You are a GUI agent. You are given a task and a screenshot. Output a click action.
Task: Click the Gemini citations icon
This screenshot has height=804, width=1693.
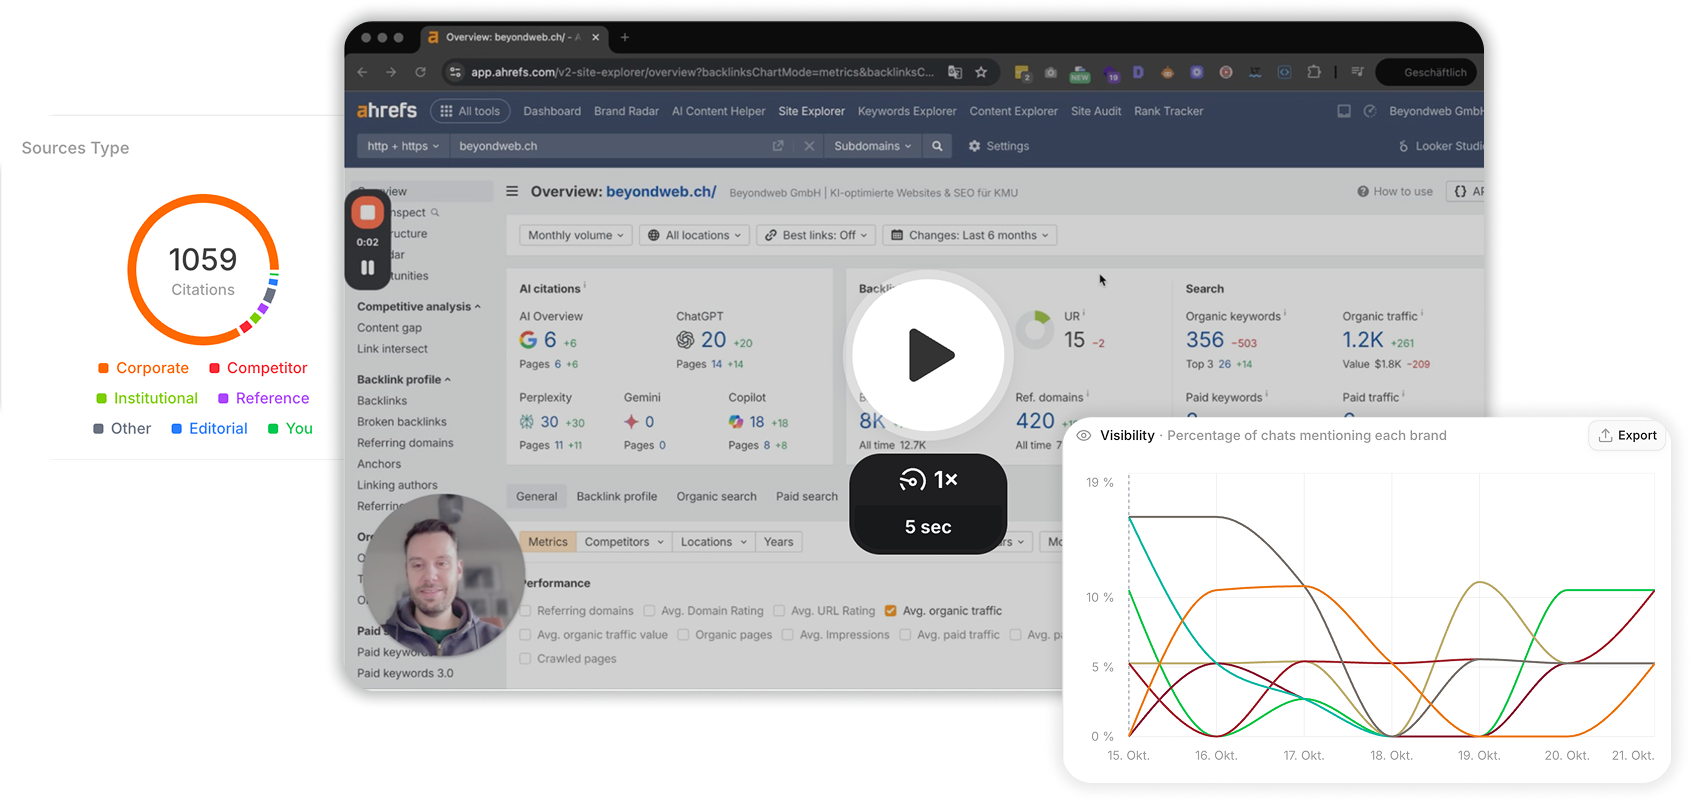(x=631, y=422)
